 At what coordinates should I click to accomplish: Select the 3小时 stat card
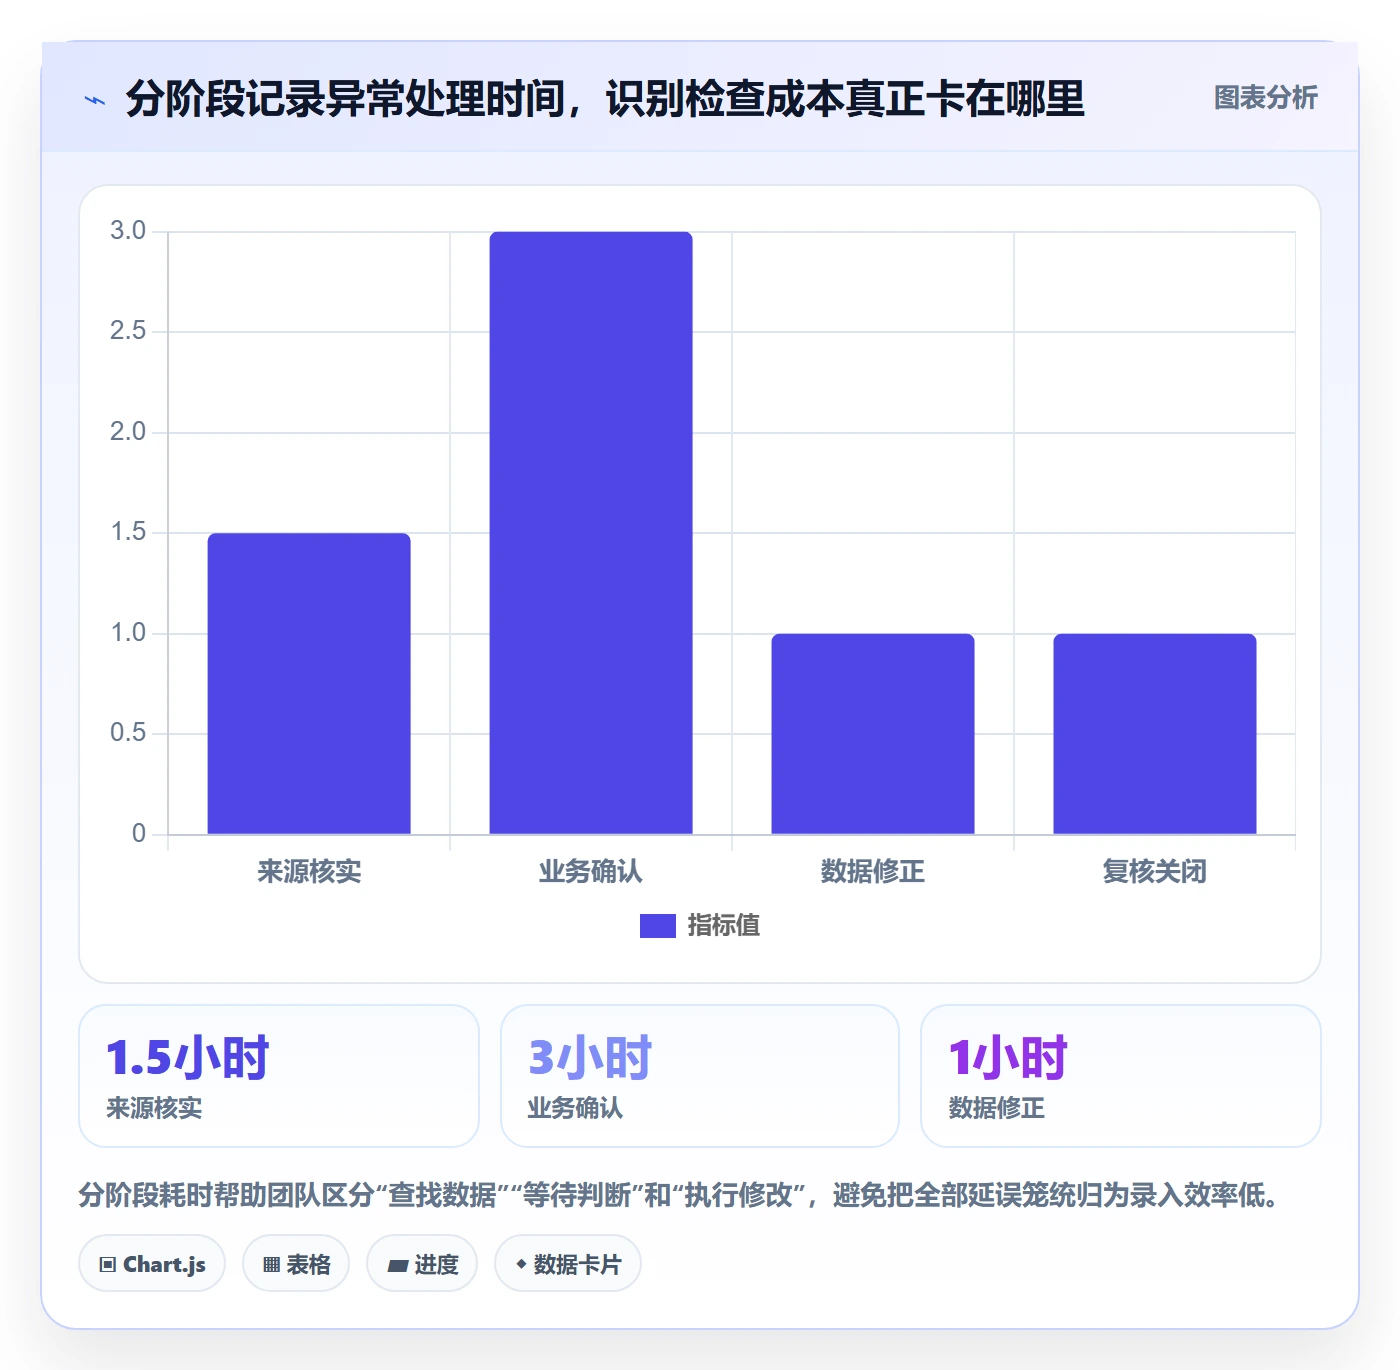700,1076
